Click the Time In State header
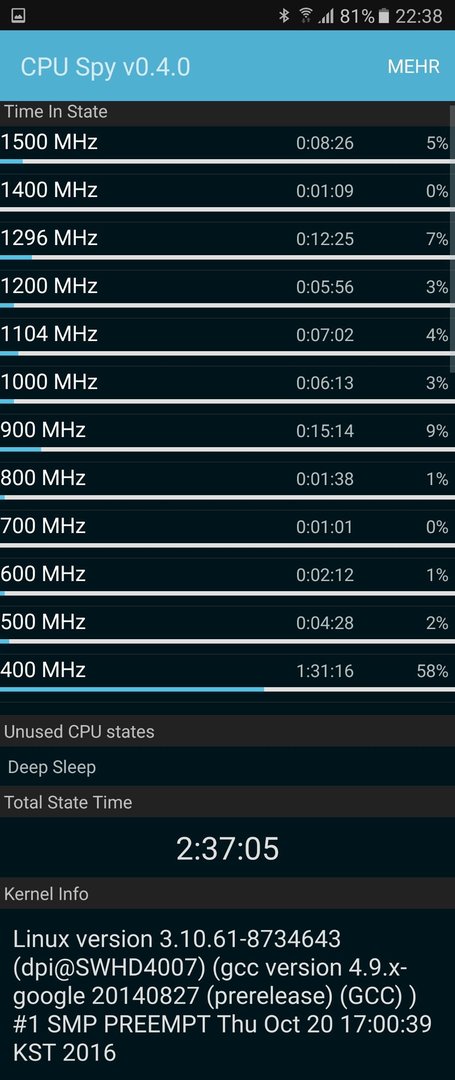This screenshot has width=455, height=1080. click(x=56, y=111)
